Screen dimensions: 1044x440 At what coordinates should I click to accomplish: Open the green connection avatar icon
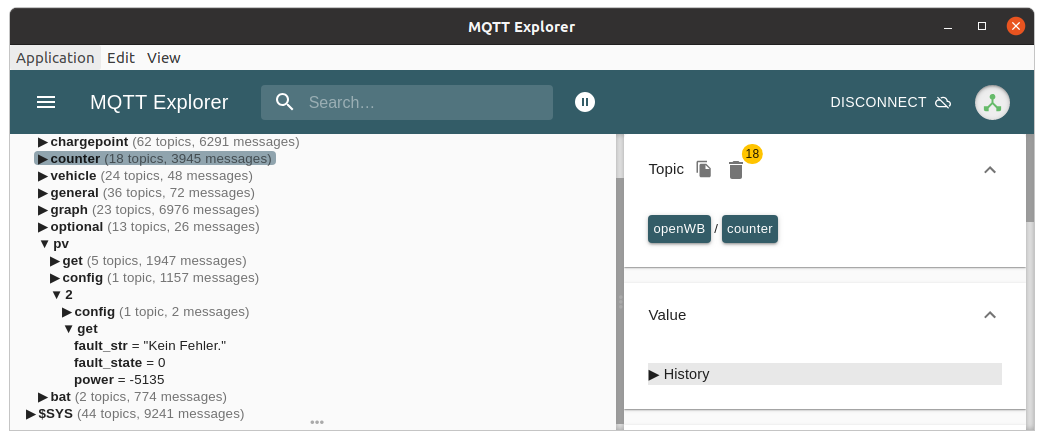pos(992,103)
